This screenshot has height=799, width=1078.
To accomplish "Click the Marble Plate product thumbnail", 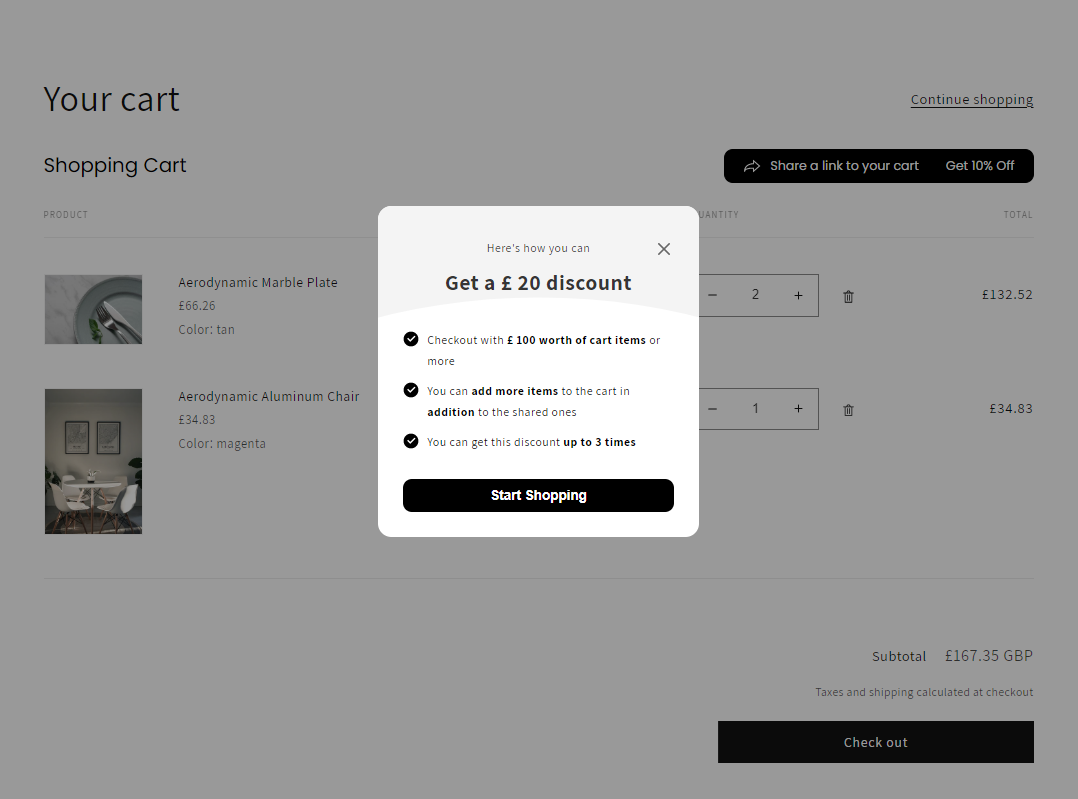I will (x=93, y=309).
